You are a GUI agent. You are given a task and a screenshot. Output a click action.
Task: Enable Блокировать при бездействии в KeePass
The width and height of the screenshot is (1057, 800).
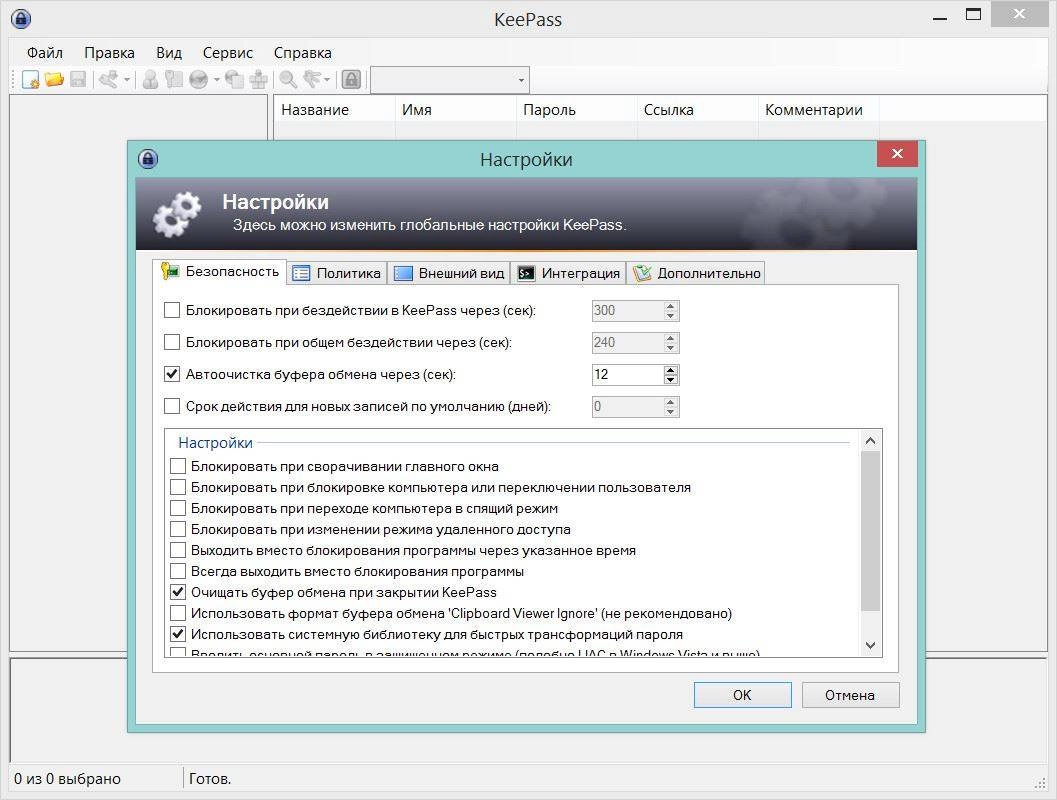pos(172,310)
